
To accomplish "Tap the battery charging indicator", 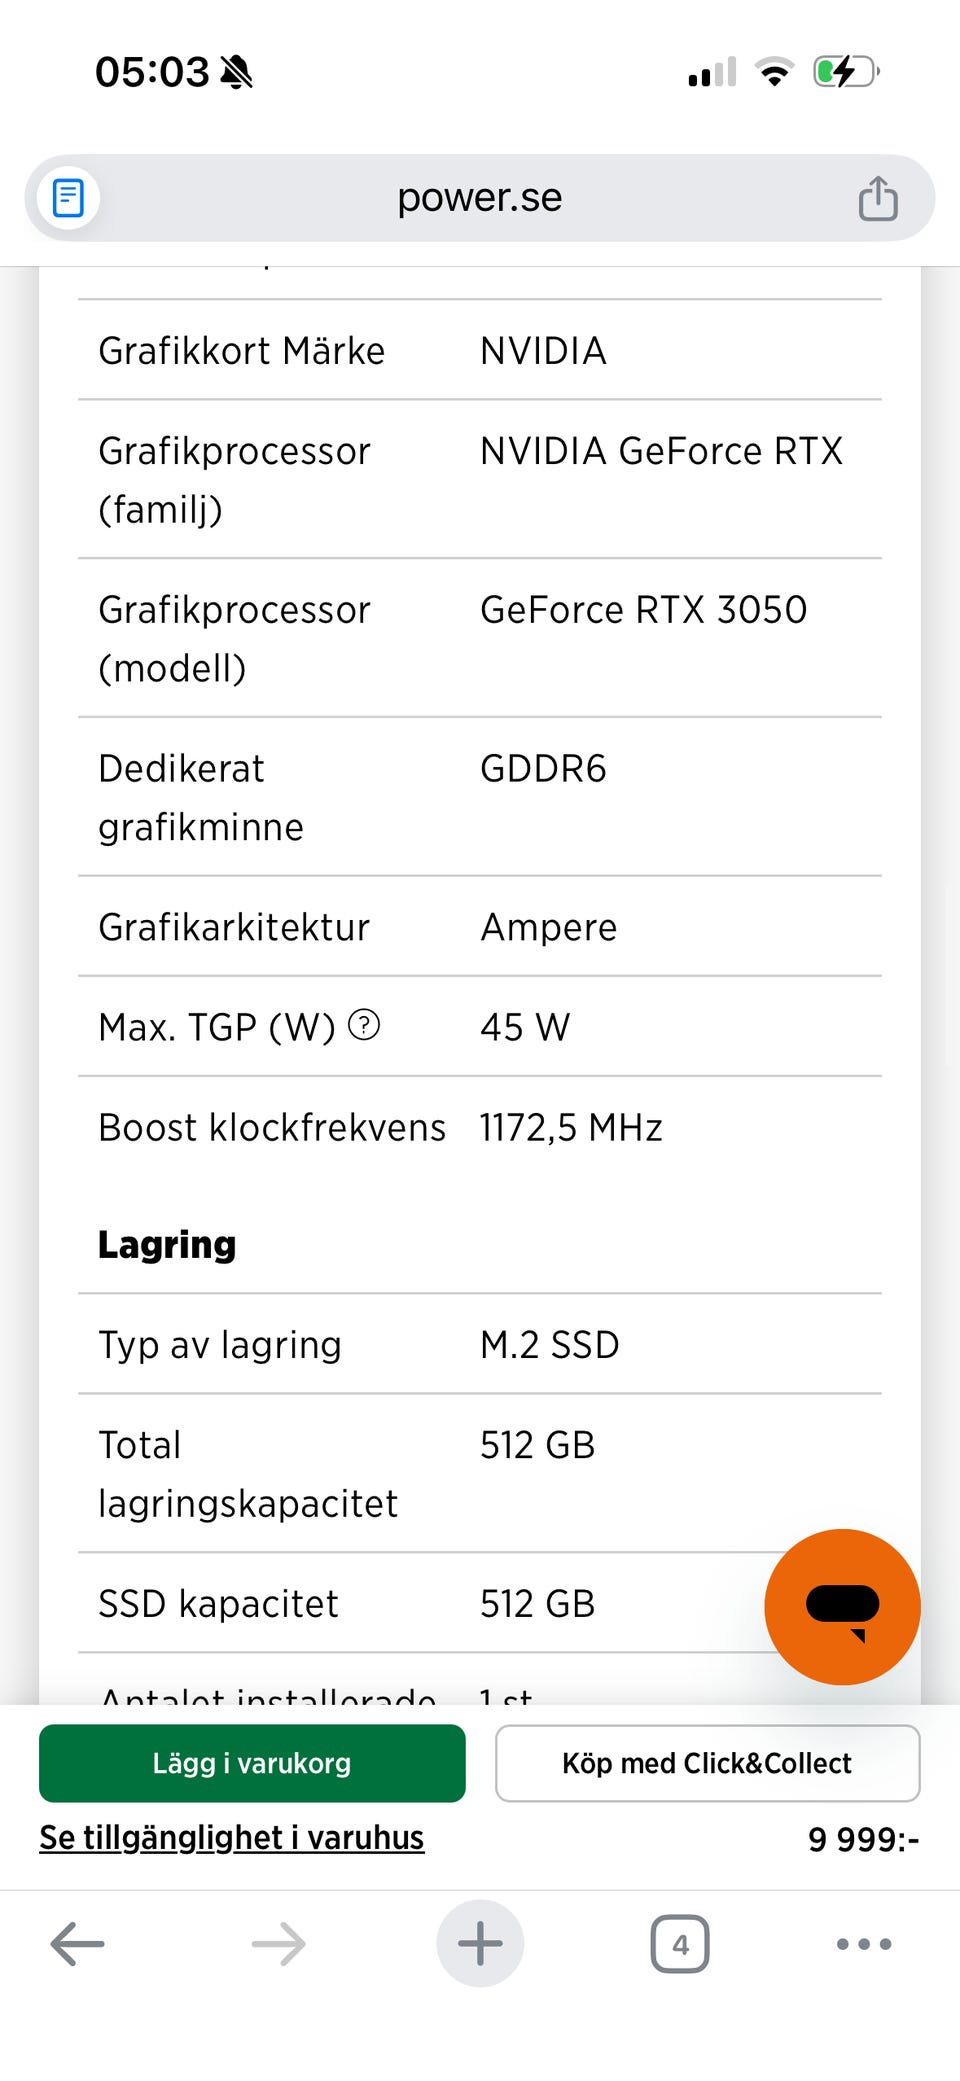I will tap(846, 72).
